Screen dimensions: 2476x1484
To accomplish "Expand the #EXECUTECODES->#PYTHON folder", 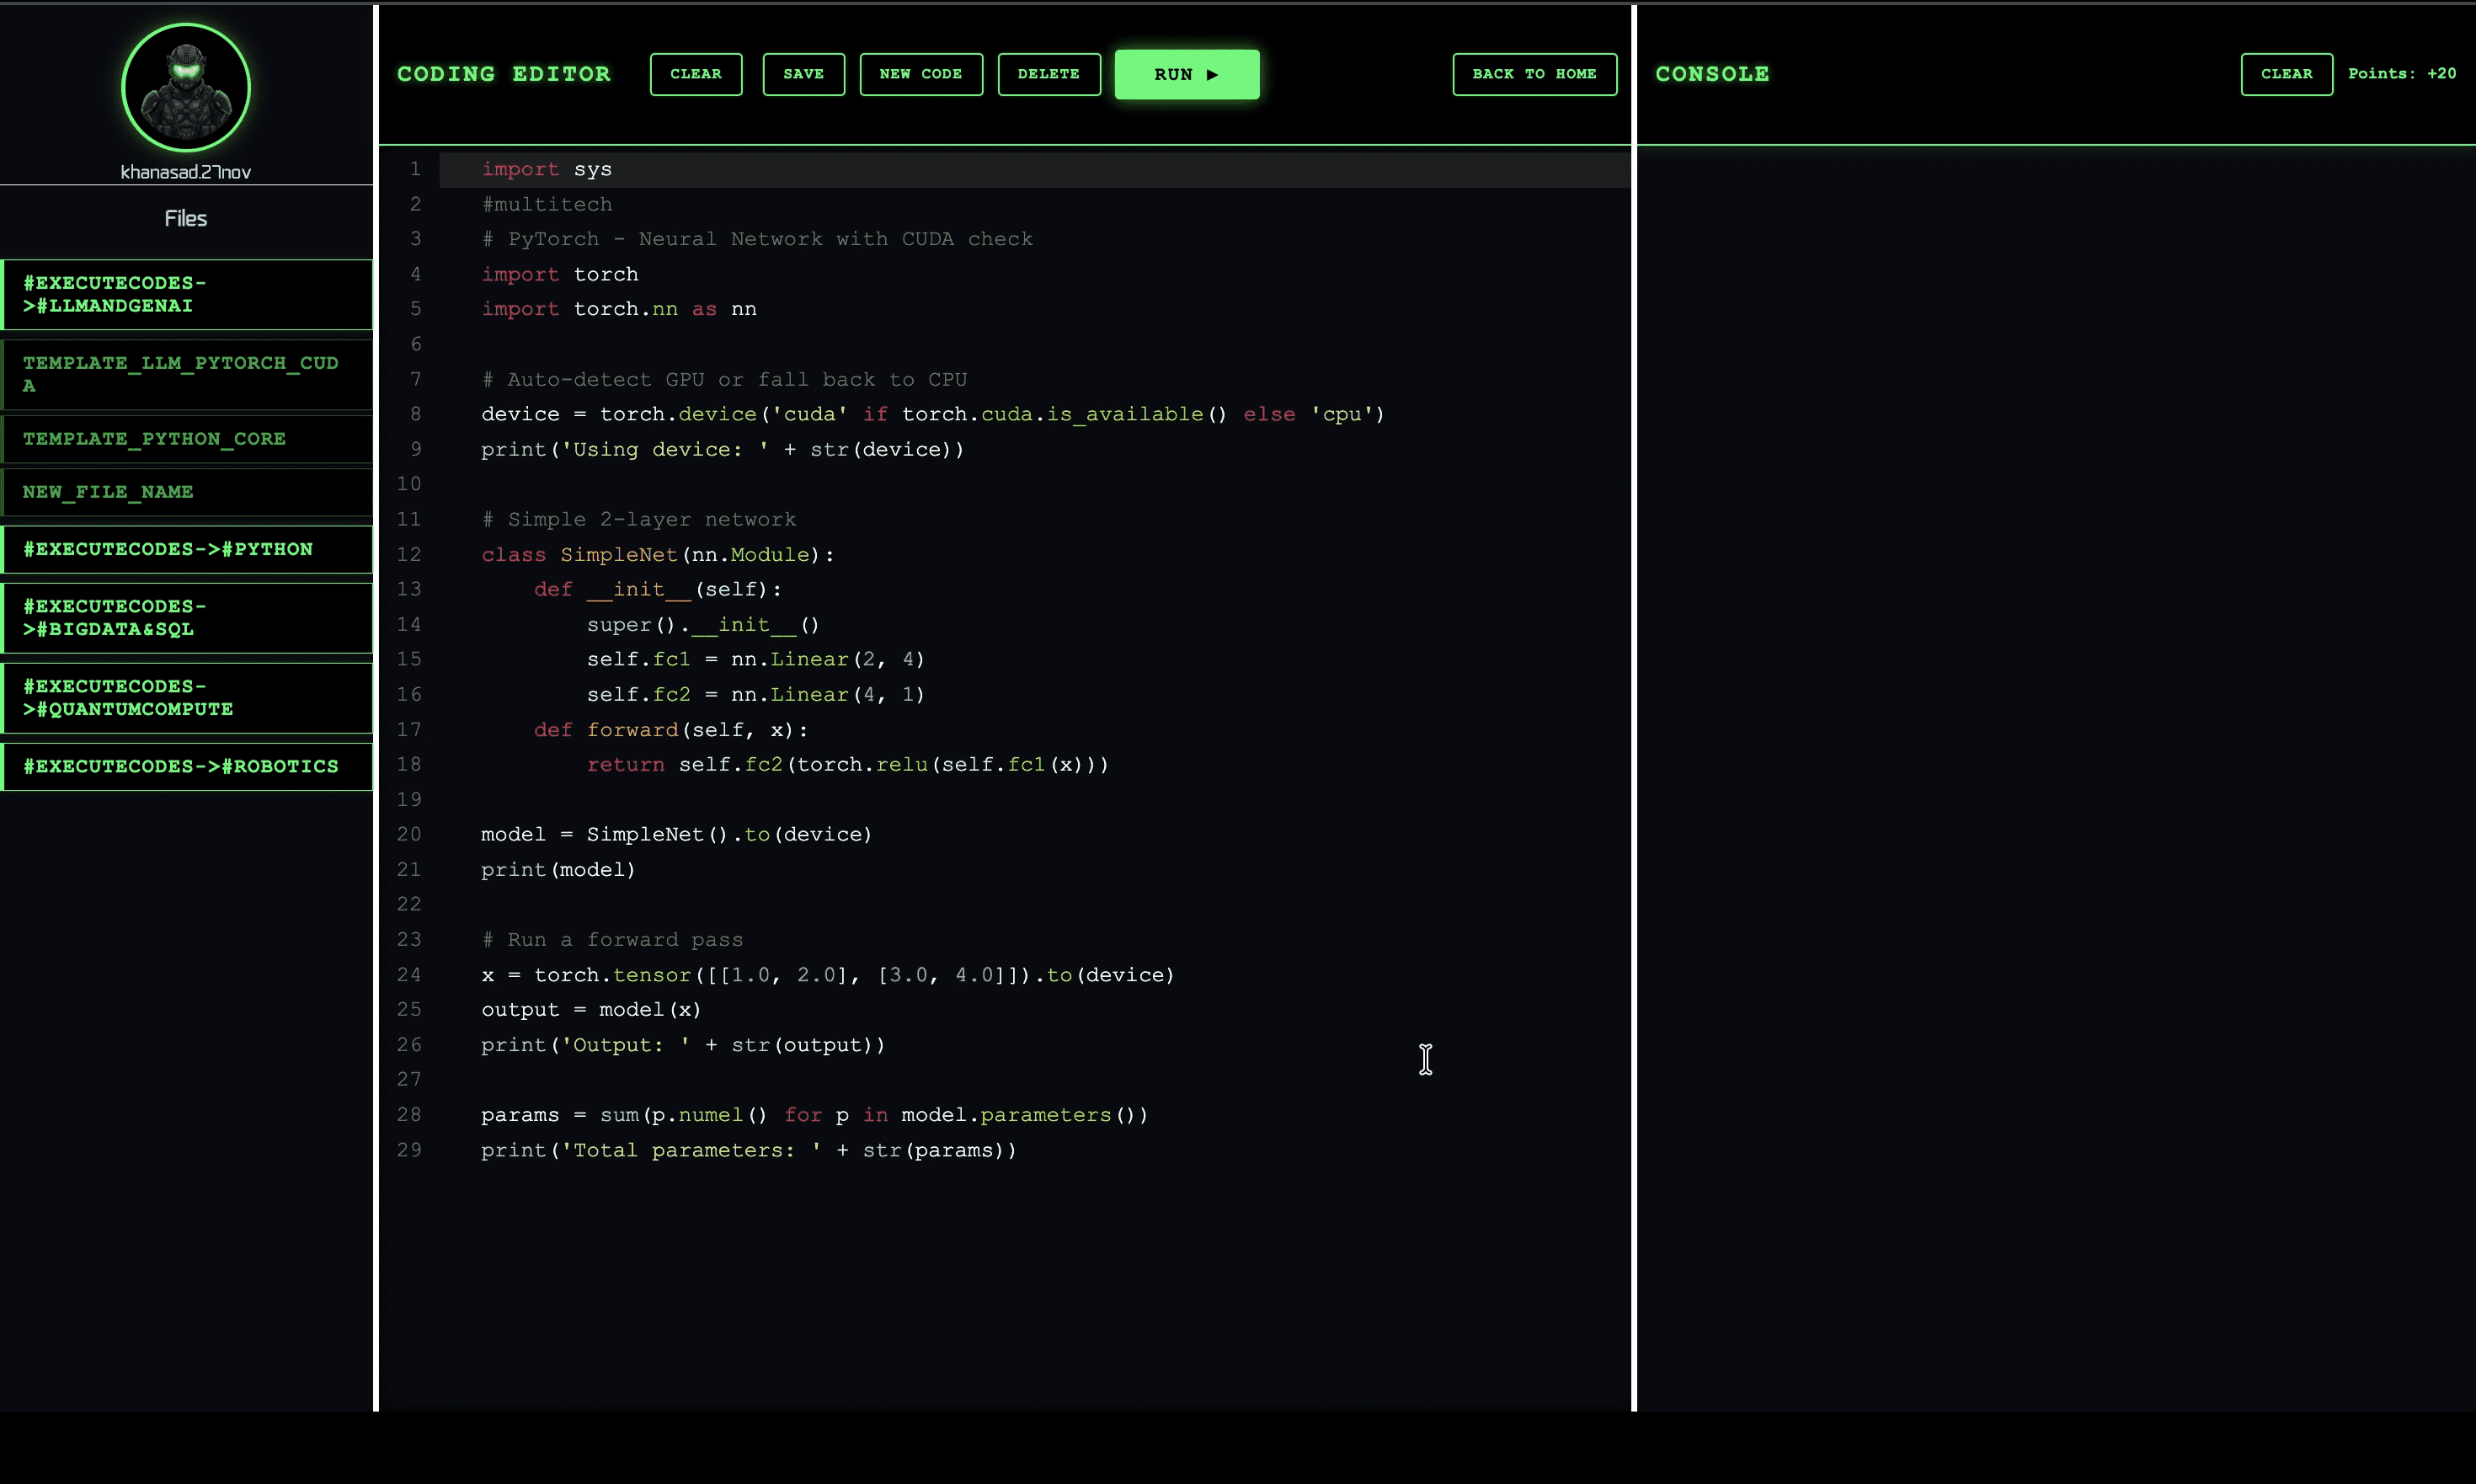I will pos(187,549).
